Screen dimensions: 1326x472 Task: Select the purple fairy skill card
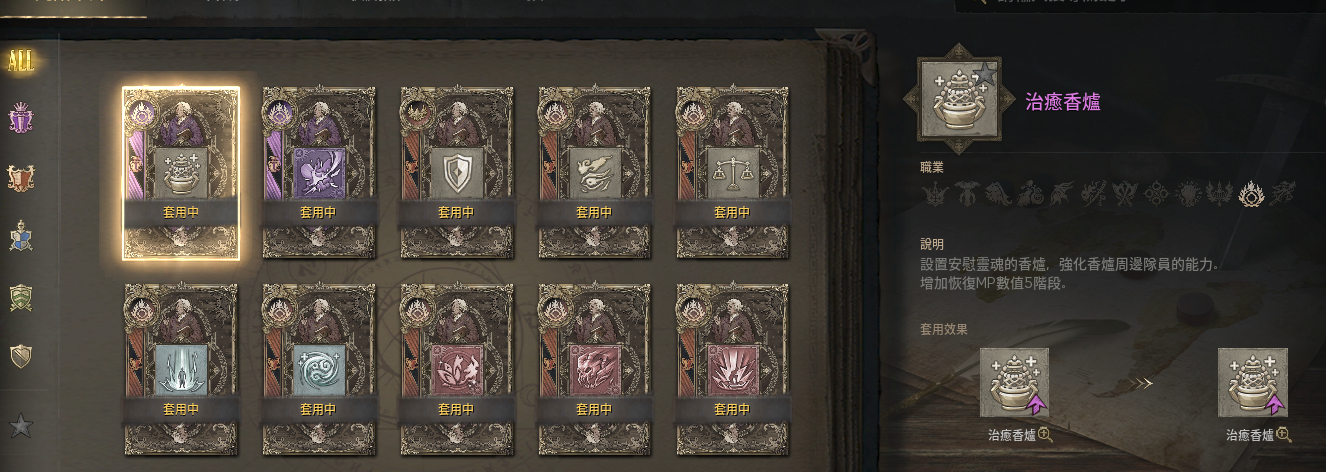(319, 172)
